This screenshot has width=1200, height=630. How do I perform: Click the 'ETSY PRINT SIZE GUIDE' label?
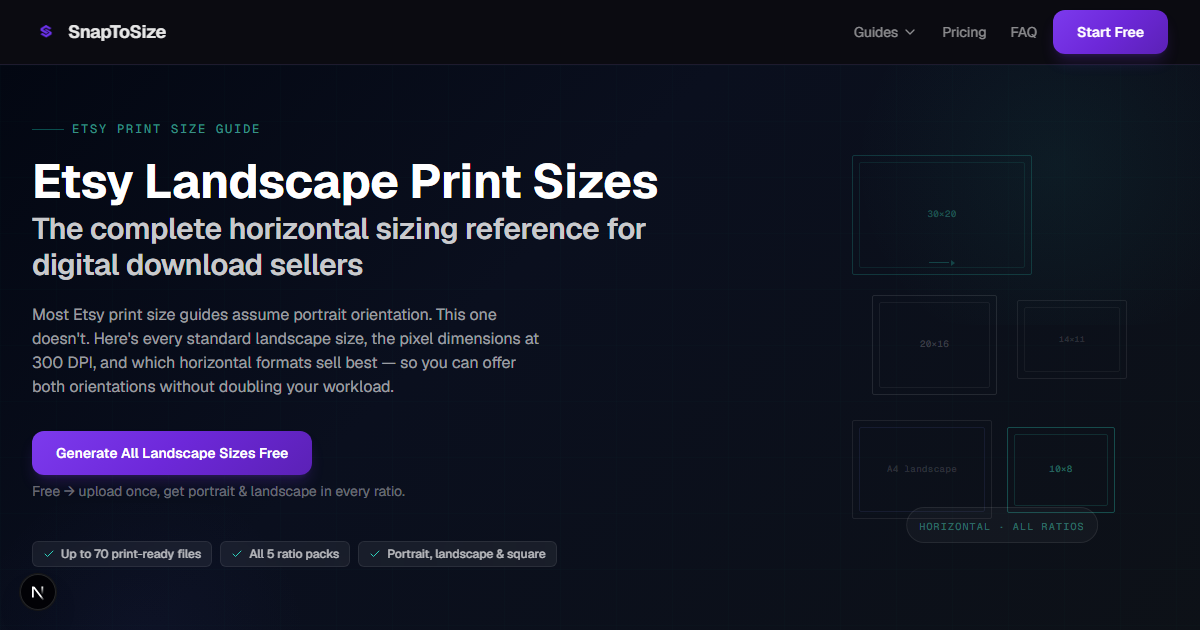[166, 129]
